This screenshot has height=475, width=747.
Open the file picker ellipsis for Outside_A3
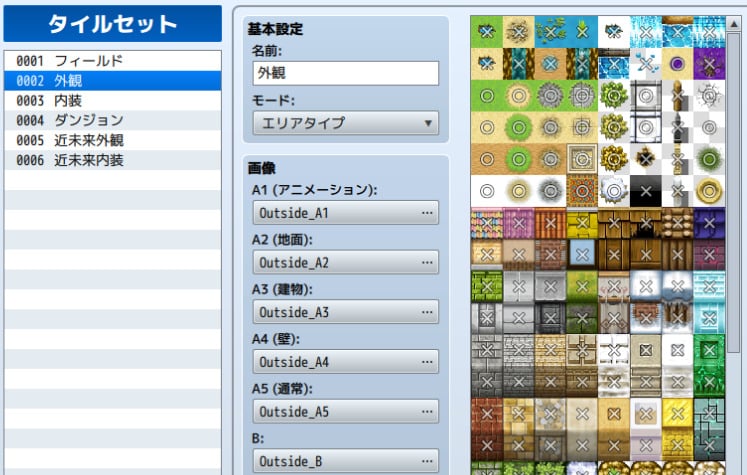point(427,312)
